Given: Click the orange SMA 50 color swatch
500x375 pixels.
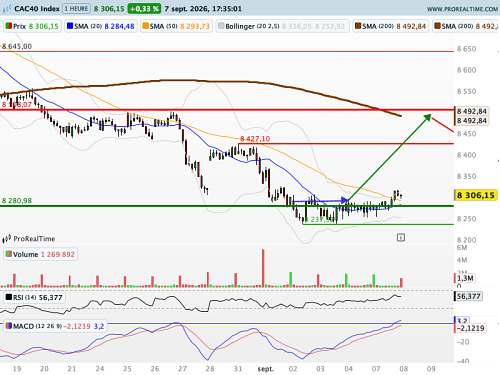Looking at the screenshot, I should coord(145,26).
